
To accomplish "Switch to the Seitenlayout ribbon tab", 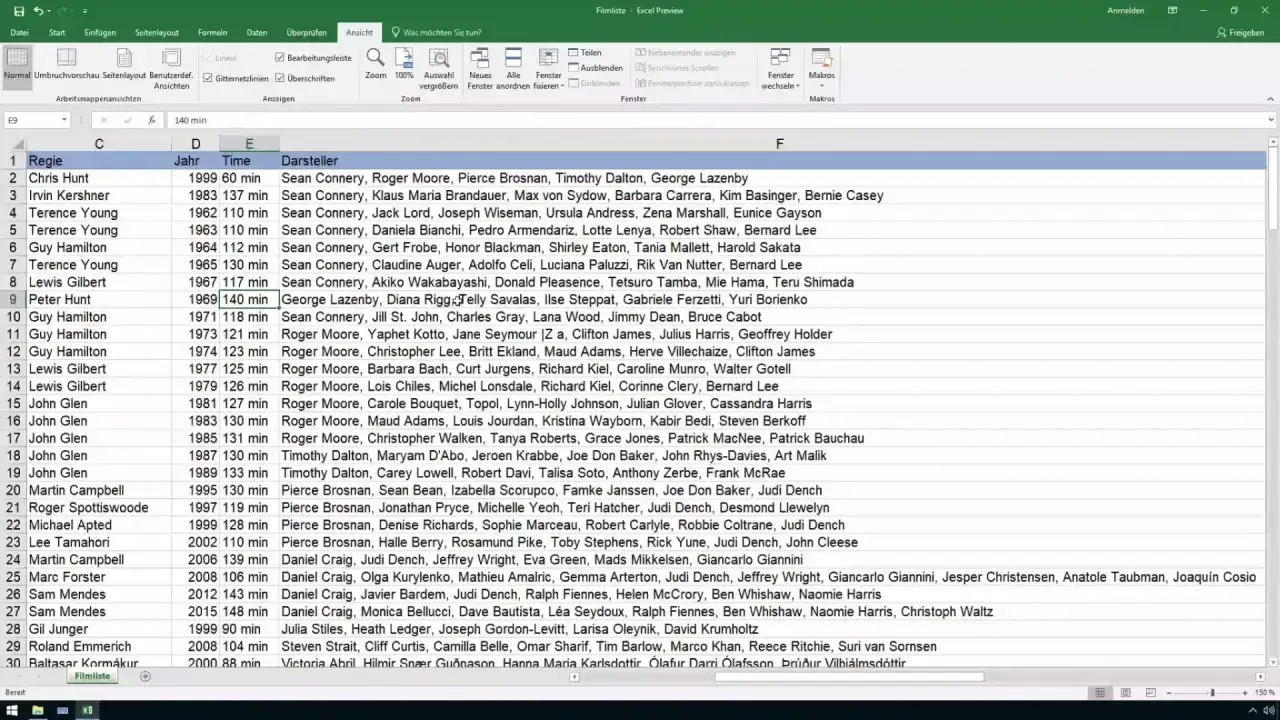I will point(159,32).
